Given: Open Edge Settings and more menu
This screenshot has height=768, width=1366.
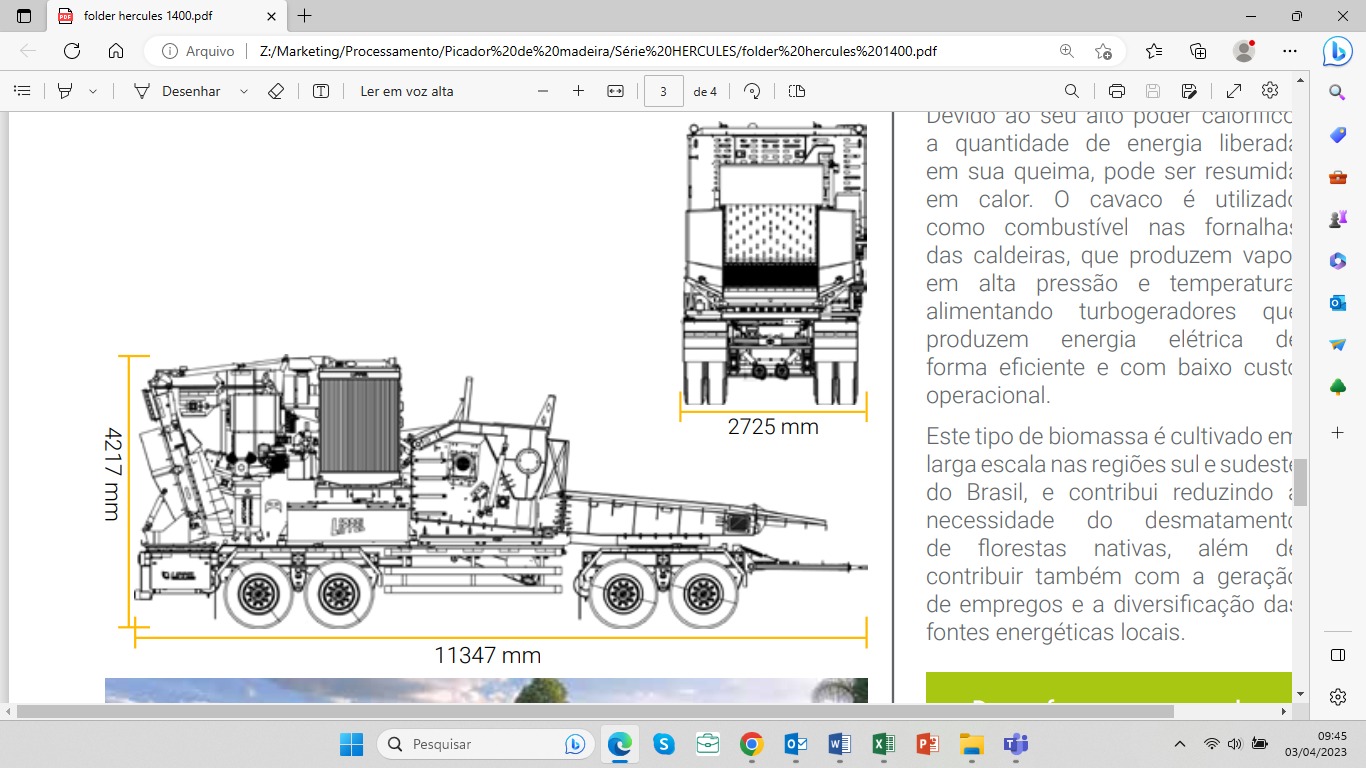Looking at the screenshot, I should [1290, 51].
